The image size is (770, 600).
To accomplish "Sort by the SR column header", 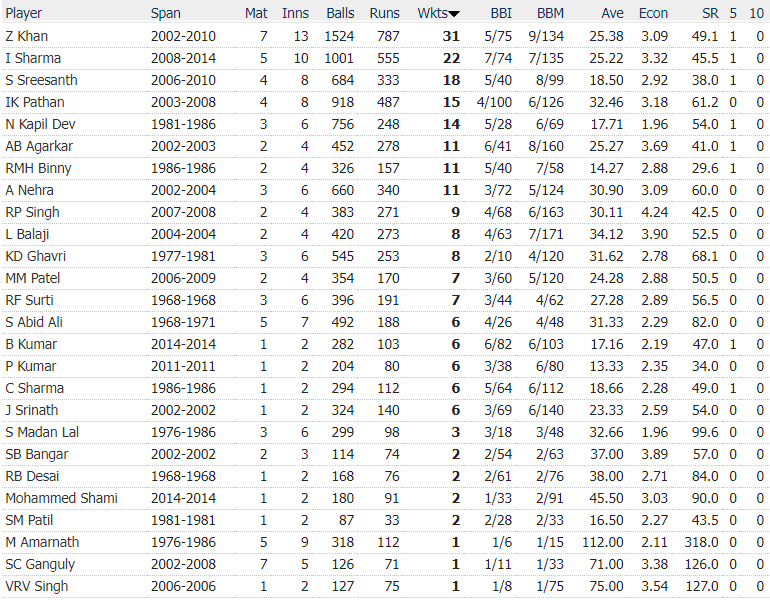I will coord(710,13).
